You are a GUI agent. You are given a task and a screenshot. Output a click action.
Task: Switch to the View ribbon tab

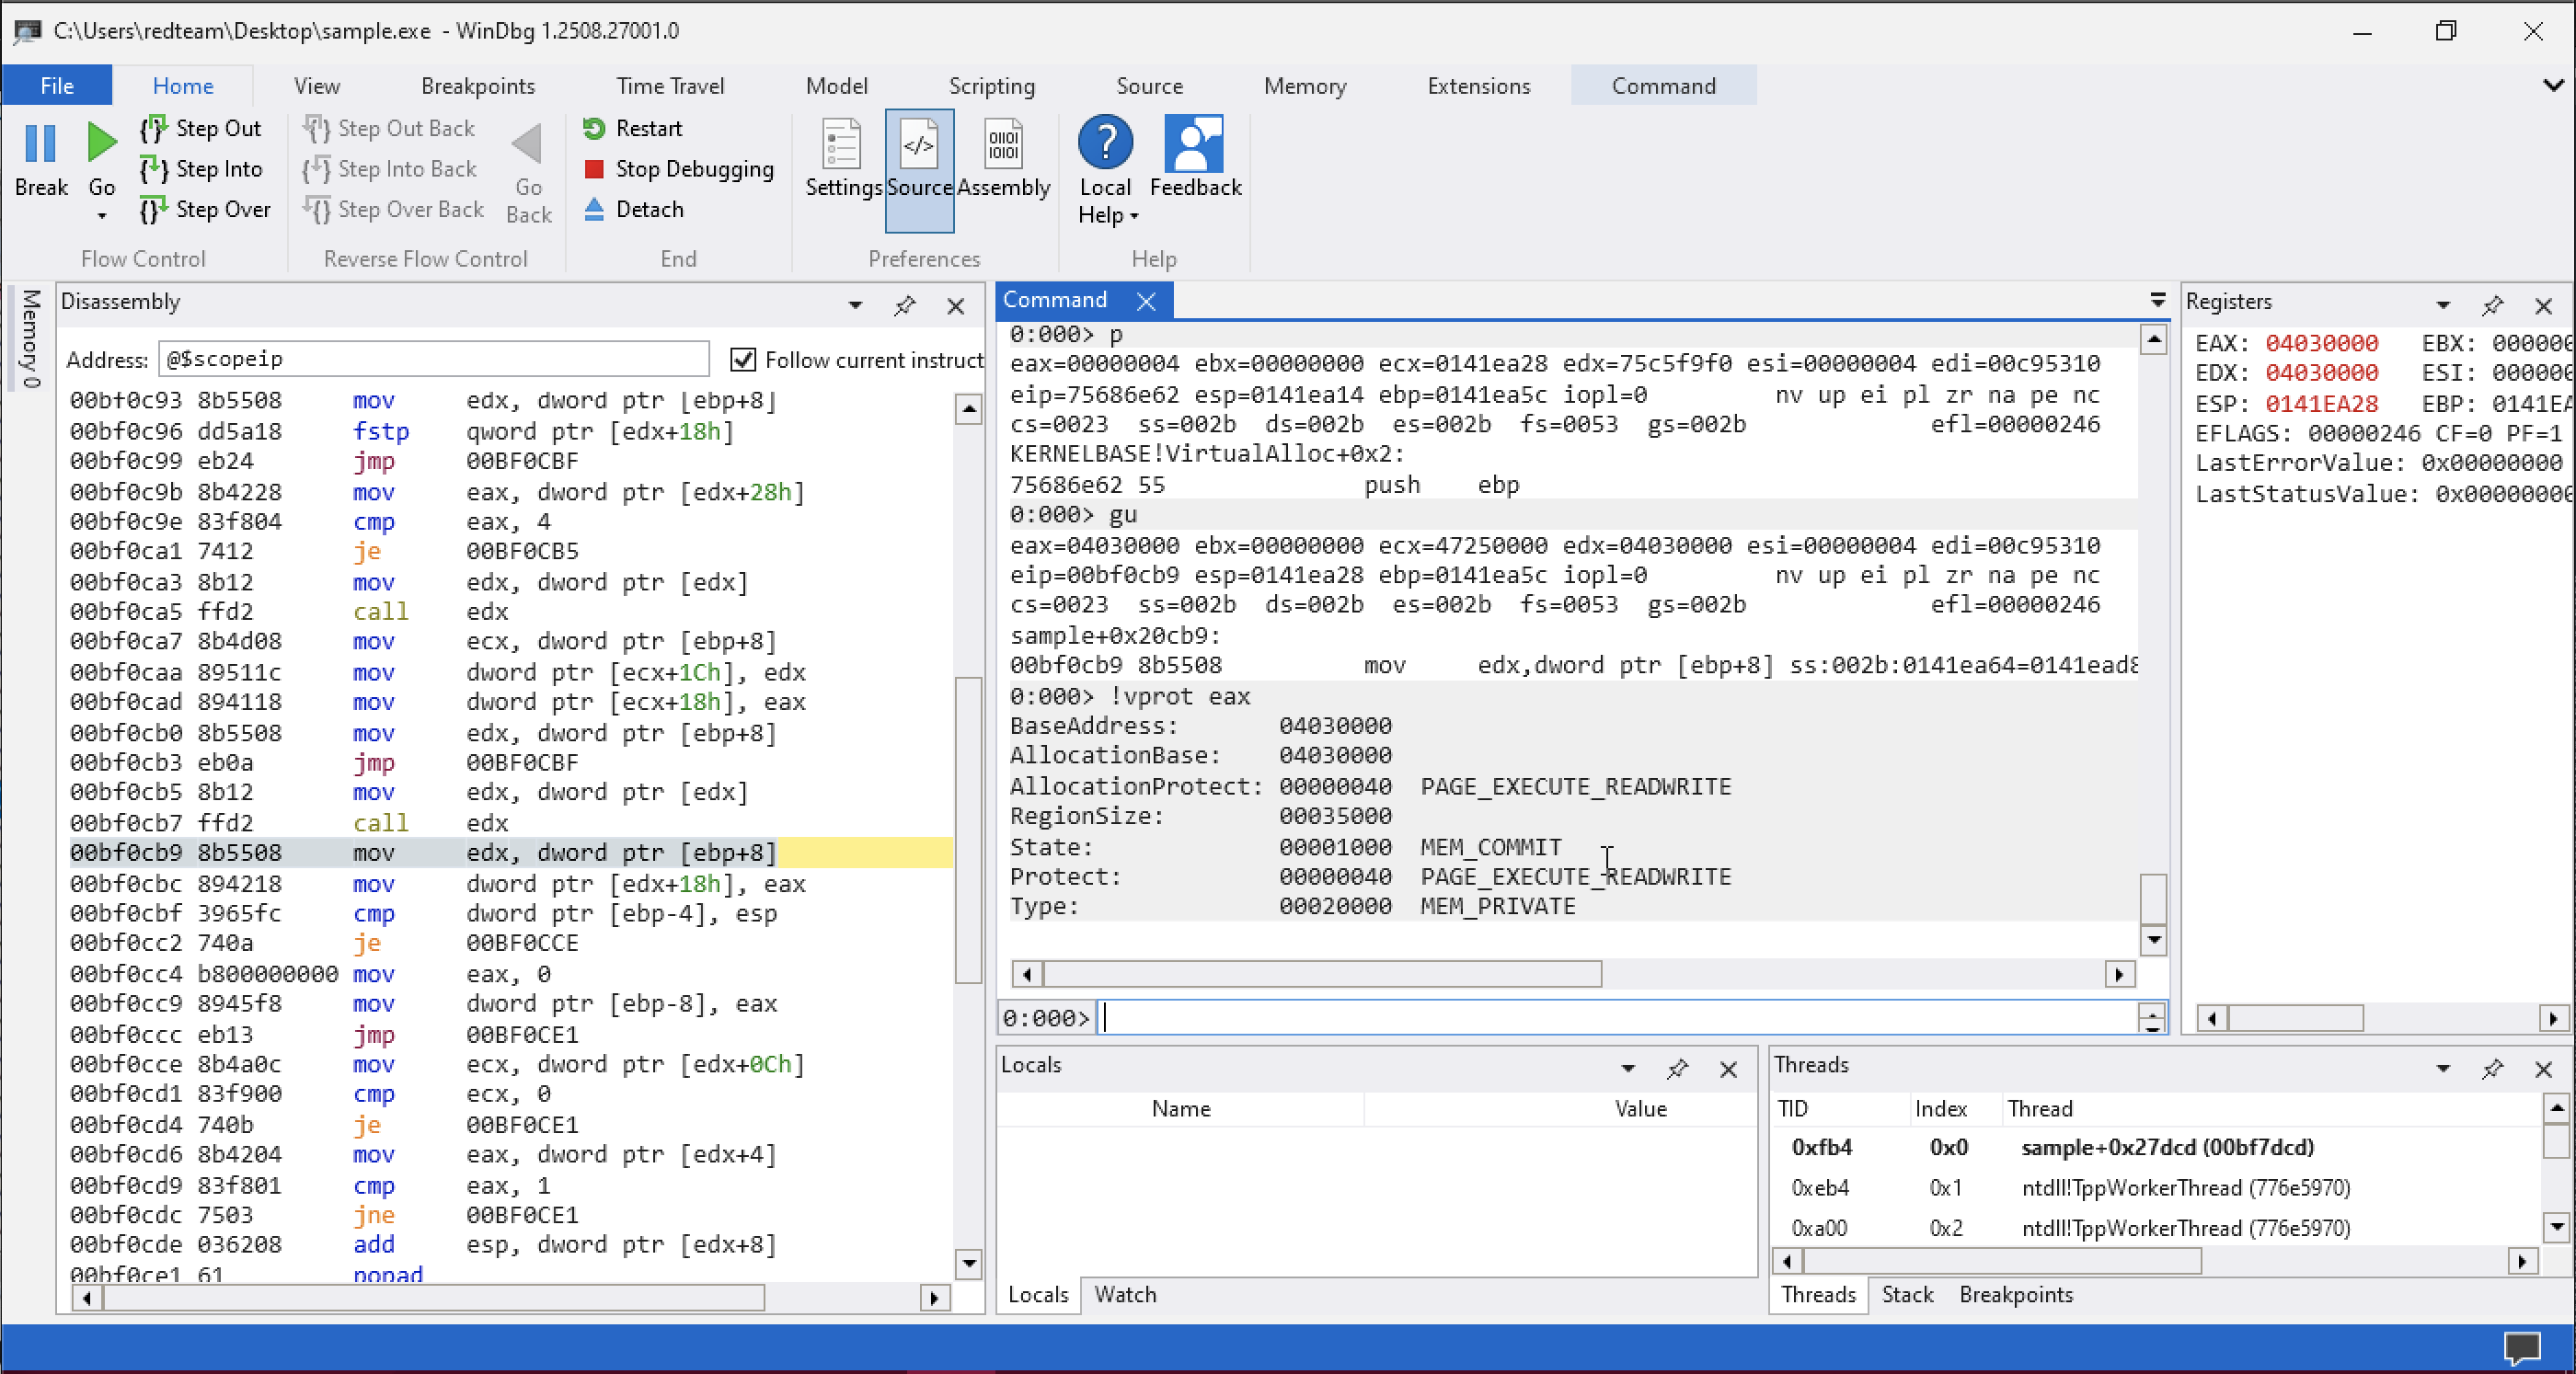[x=317, y=86]
